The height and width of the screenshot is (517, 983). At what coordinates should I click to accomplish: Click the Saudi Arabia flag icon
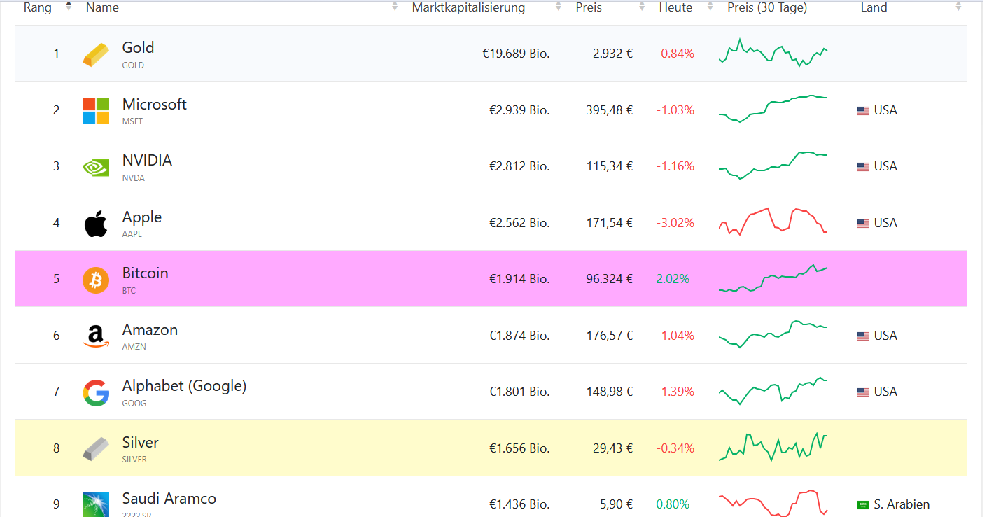[x=863, y=505]
